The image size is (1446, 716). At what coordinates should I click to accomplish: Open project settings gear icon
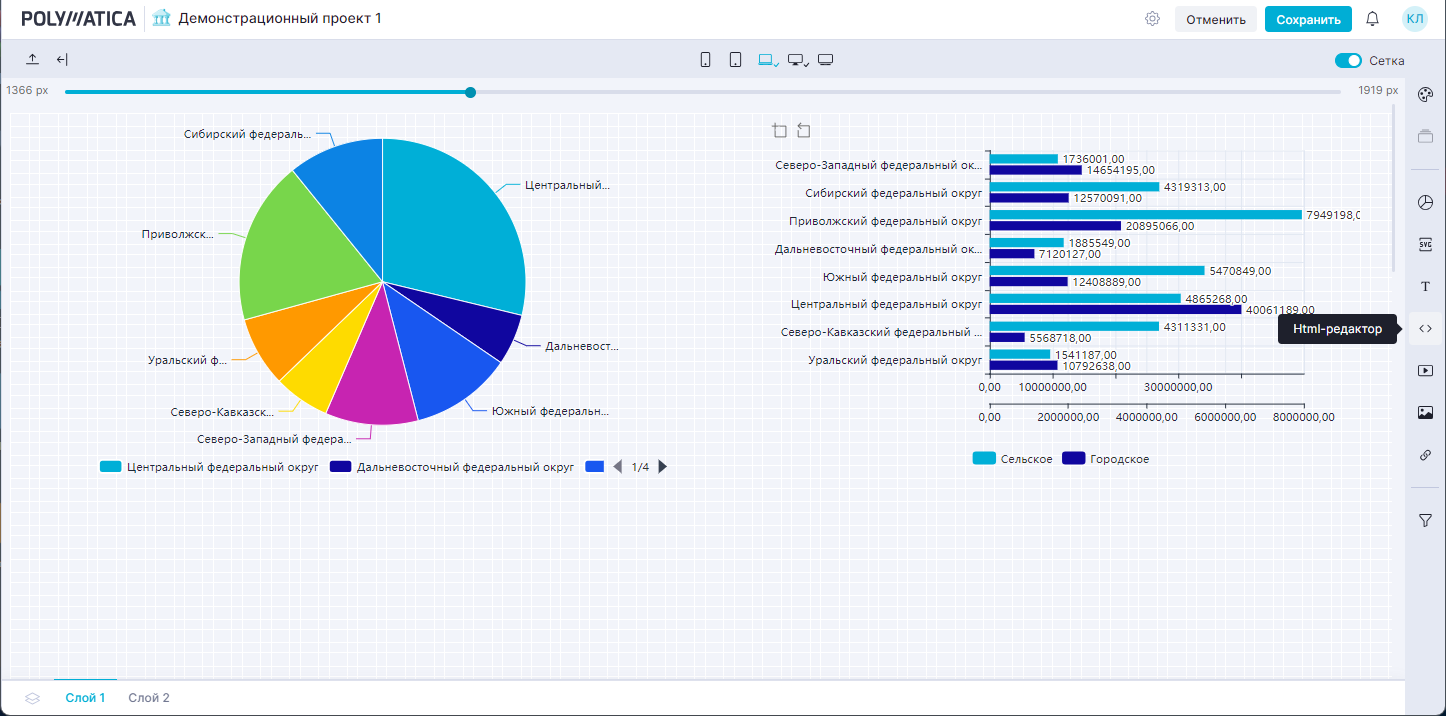tap(1152, 19)
